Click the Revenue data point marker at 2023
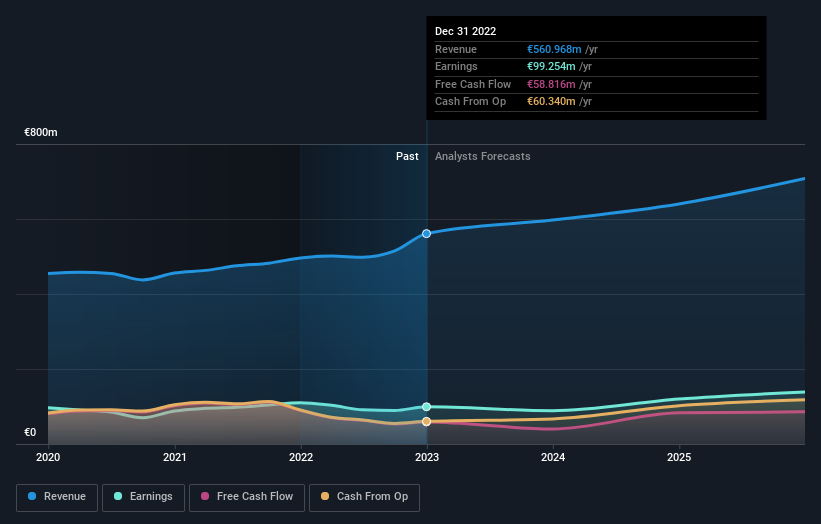This screenshot has height=524, width=821. (x=427, y=233)
